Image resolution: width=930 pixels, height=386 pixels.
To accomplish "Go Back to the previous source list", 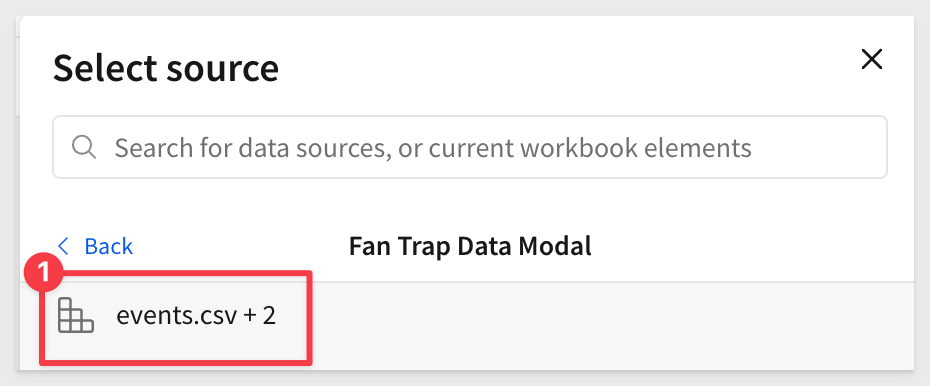I will 95,245.
